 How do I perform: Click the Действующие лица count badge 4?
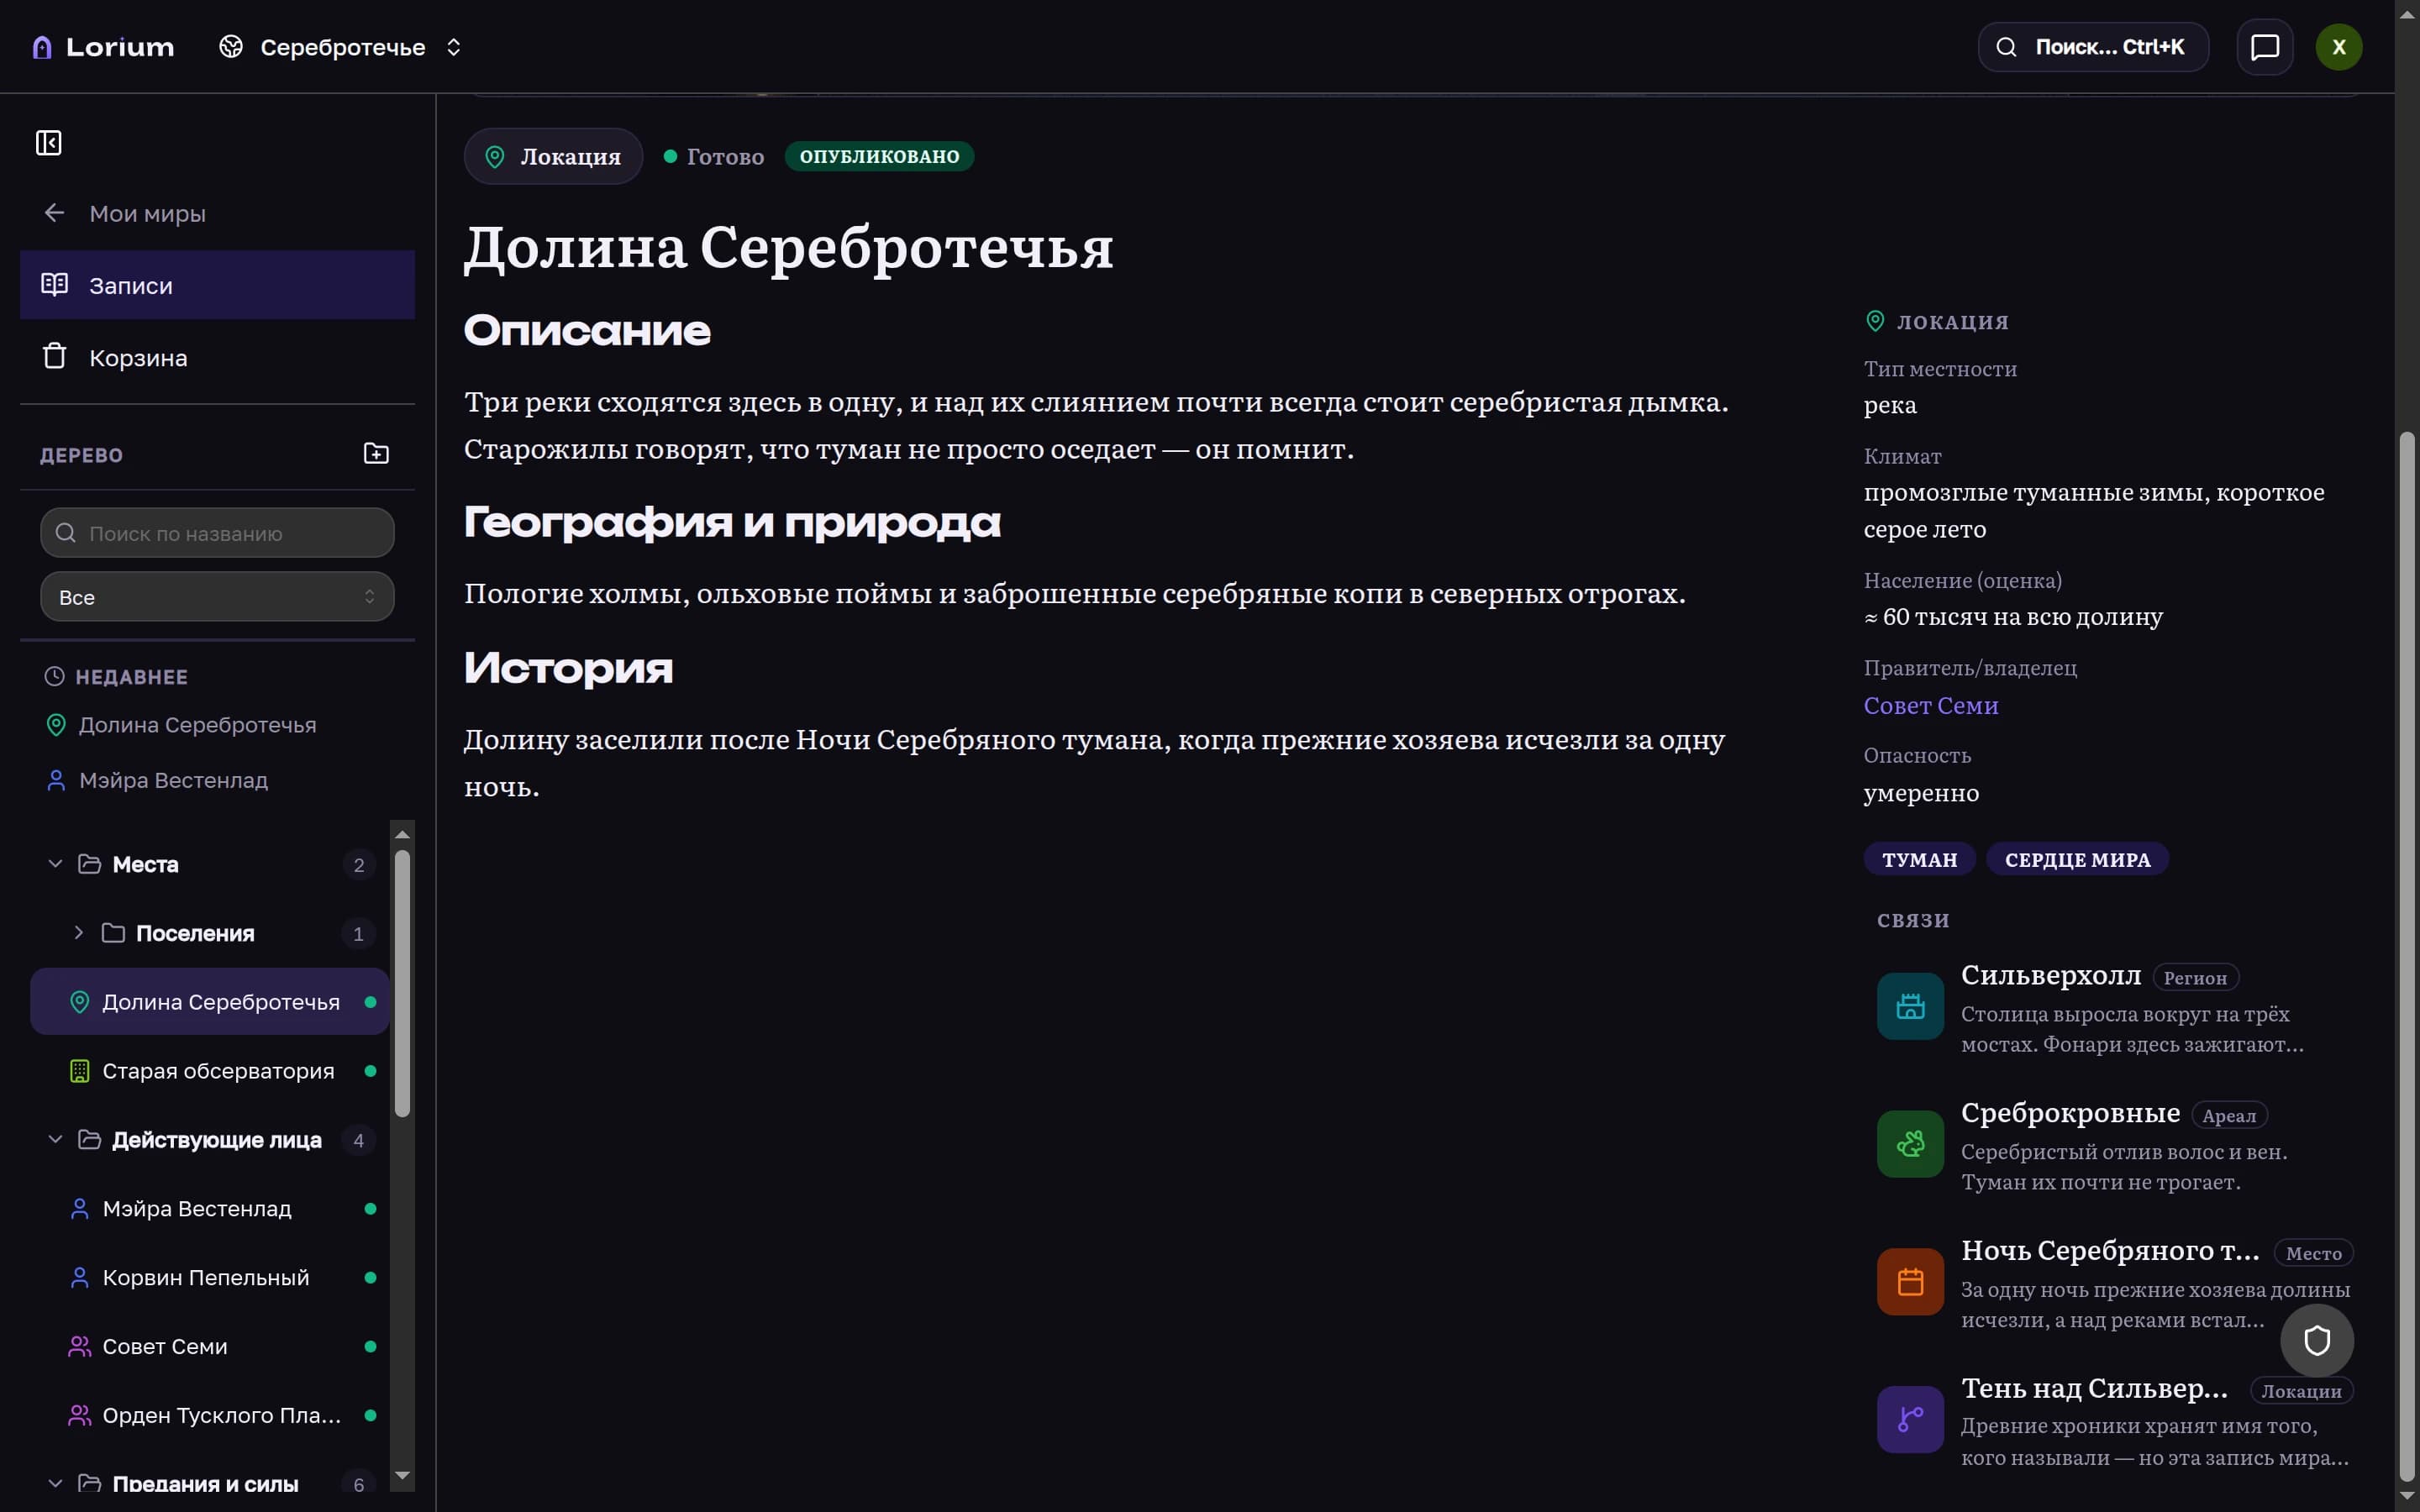coord(359,1141)
